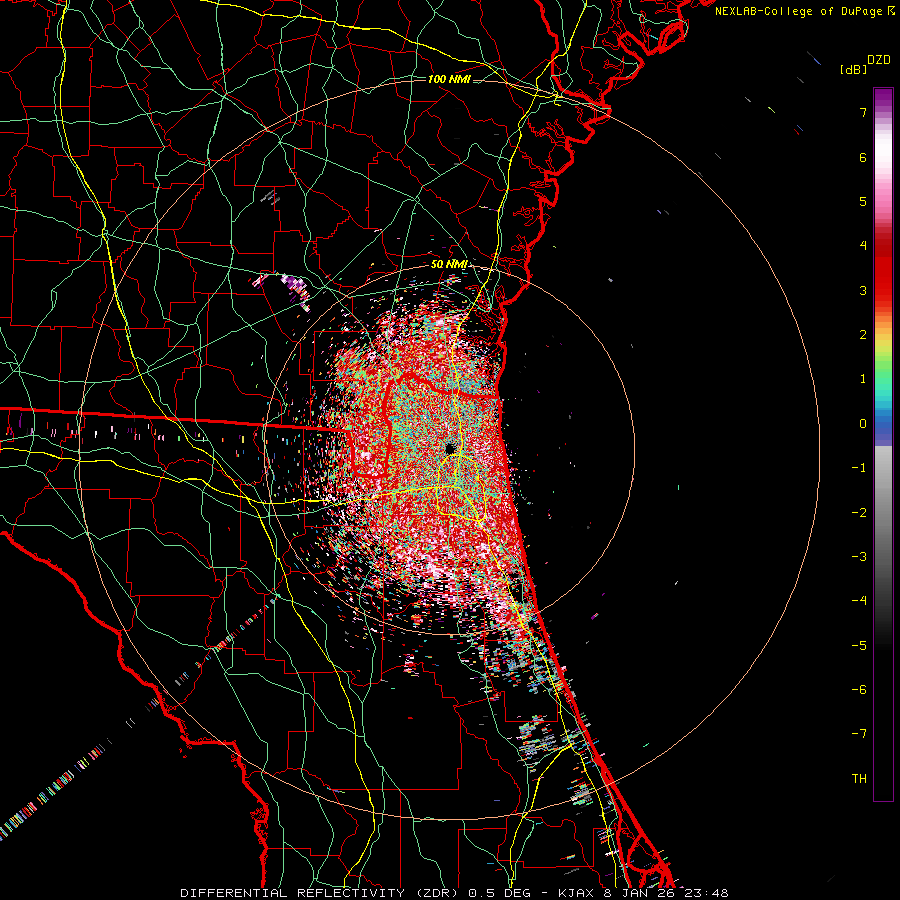
Task: Click the -3 value on the color scale
Action: [x=859, y=557]
